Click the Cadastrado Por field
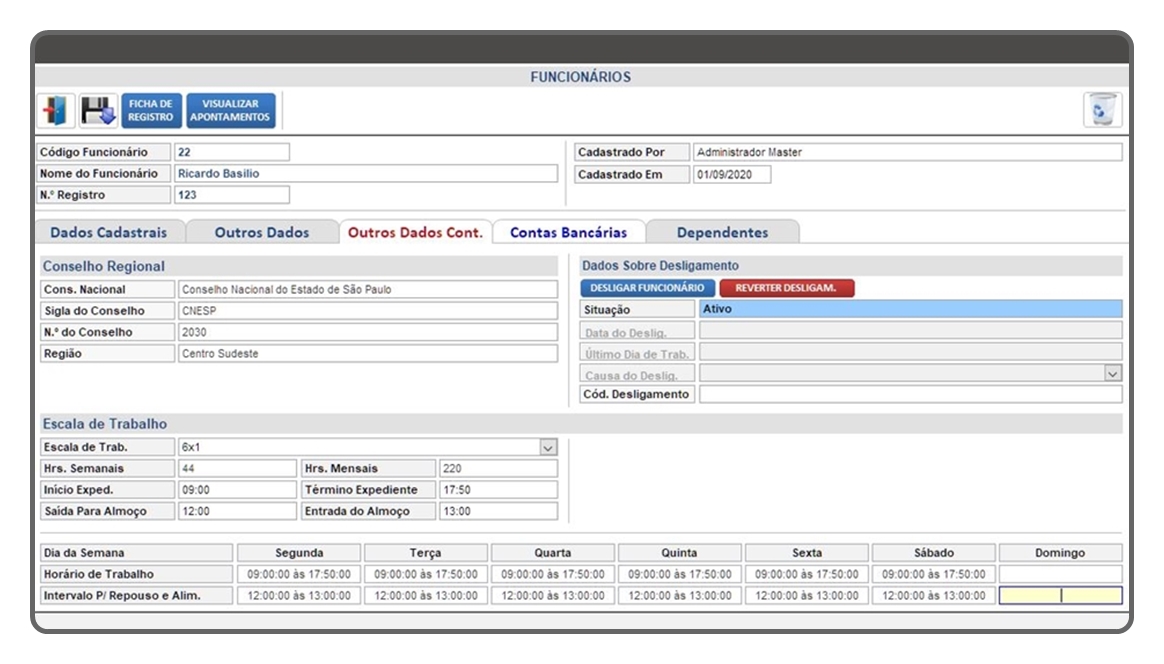 tap(907, 152)
